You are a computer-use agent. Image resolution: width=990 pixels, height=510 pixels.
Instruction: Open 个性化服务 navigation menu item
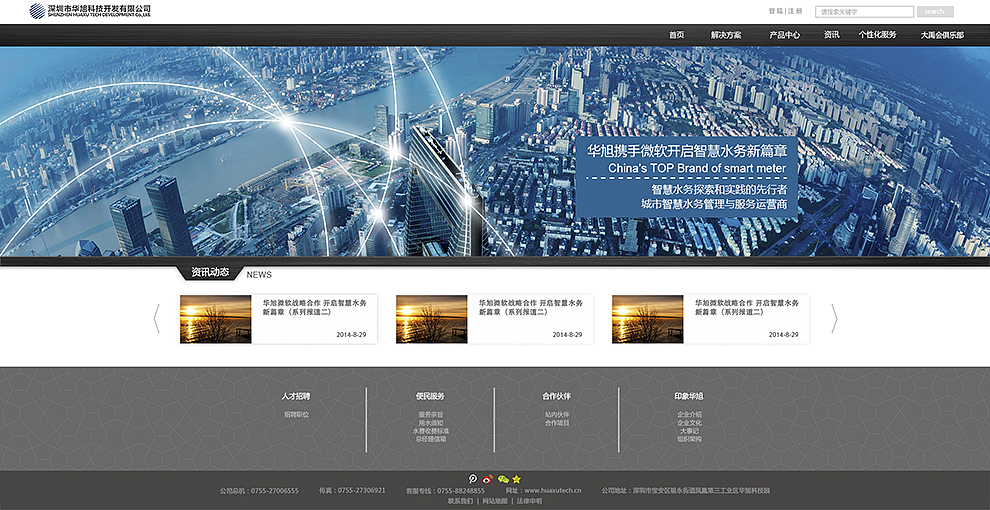point(878,35)
